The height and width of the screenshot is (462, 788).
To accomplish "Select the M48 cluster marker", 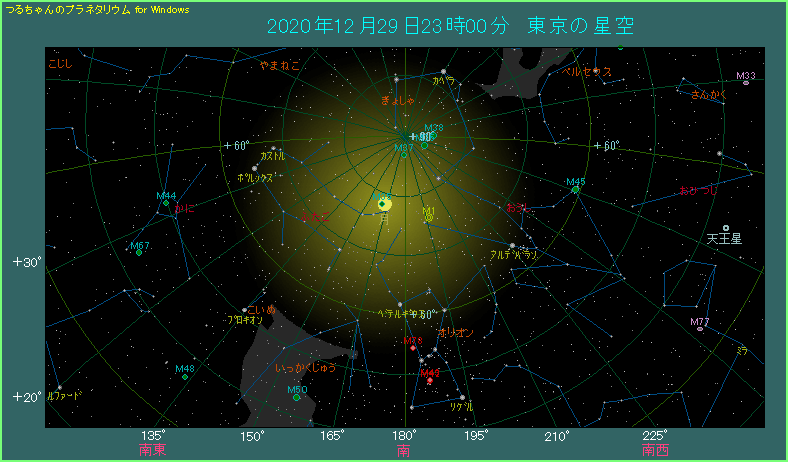I will (x=185, y=376).
